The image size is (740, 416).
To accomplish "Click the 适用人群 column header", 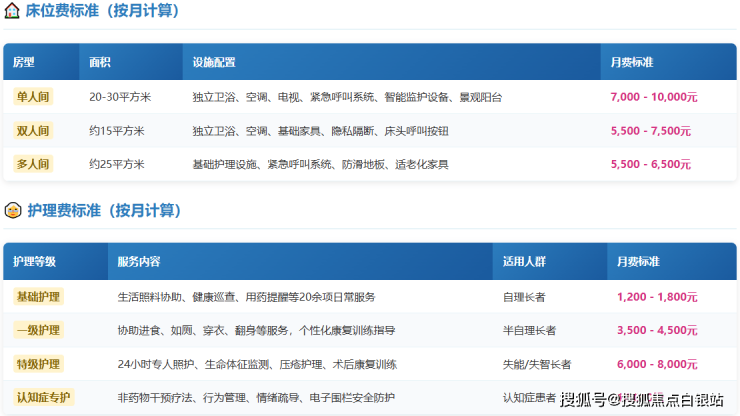I will click(524, 262).
